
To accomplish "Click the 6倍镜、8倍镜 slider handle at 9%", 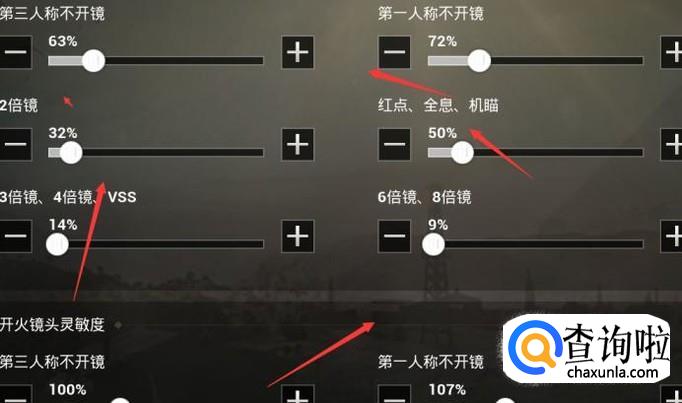I will click(433, 244).
